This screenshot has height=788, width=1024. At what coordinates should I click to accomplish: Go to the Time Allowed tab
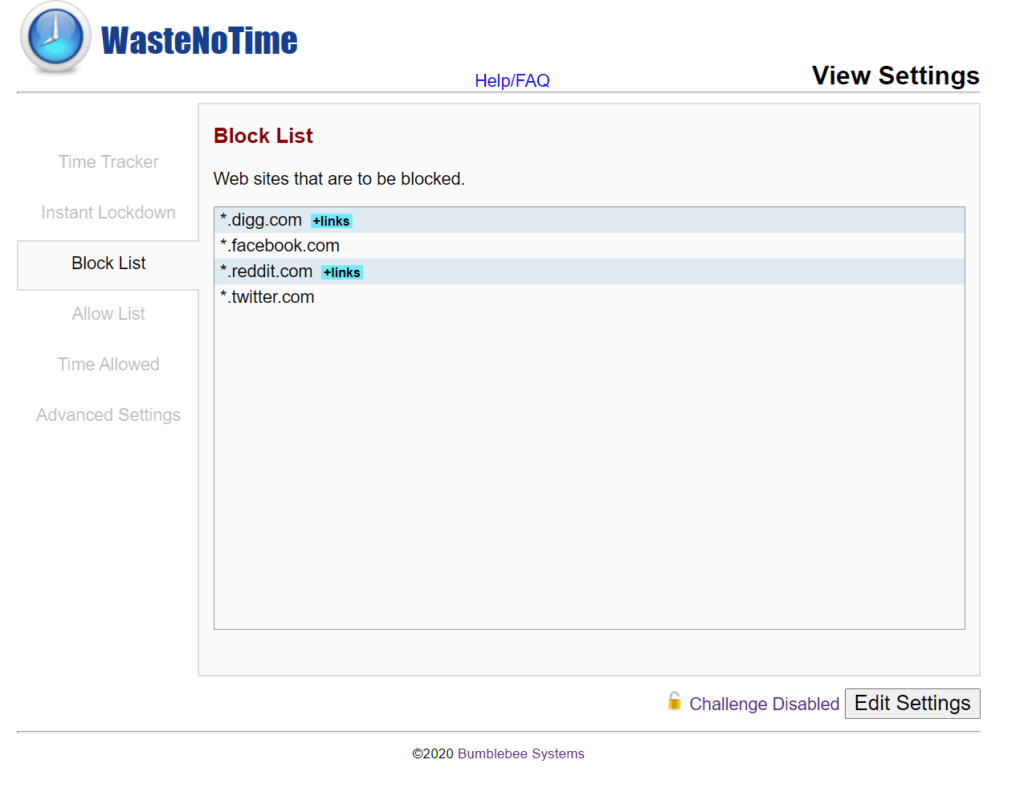pyautogui.click(x=108, y=364)
